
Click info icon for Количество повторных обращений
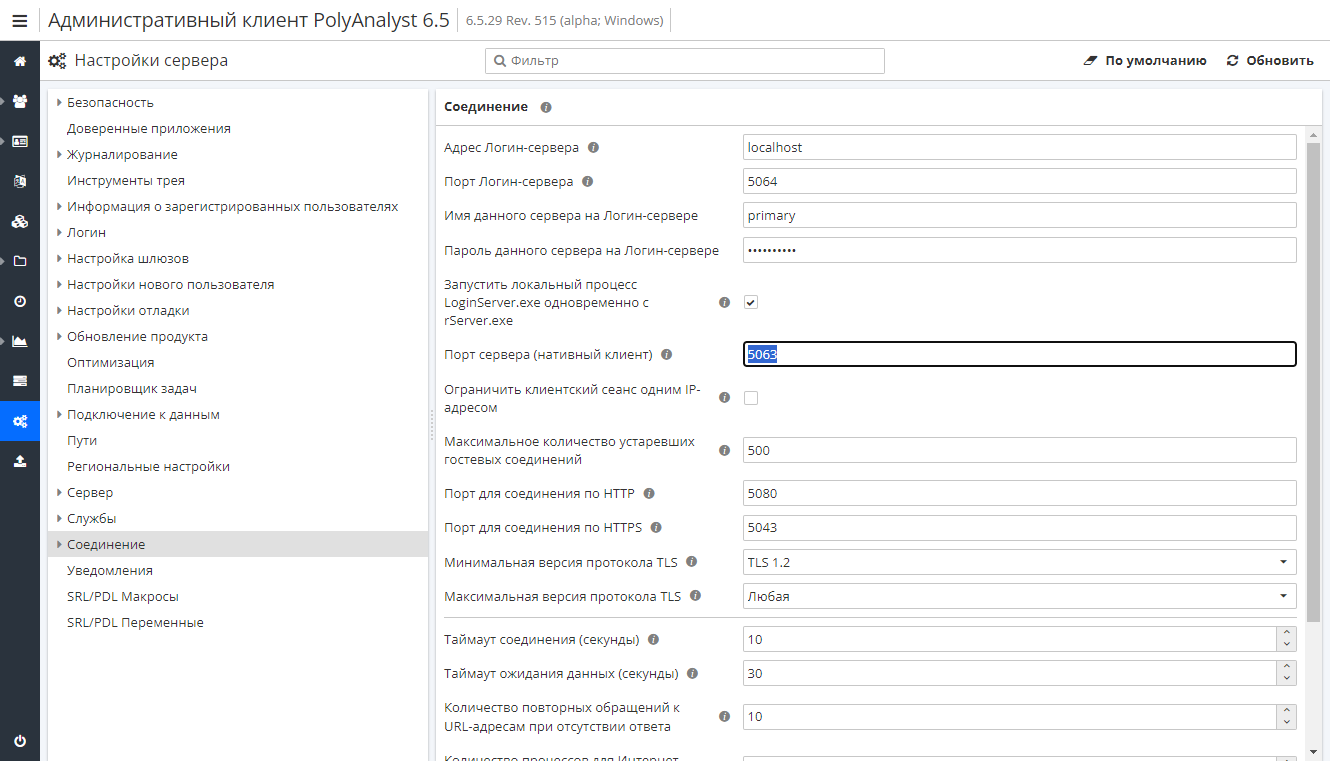(x=725, y=716)
